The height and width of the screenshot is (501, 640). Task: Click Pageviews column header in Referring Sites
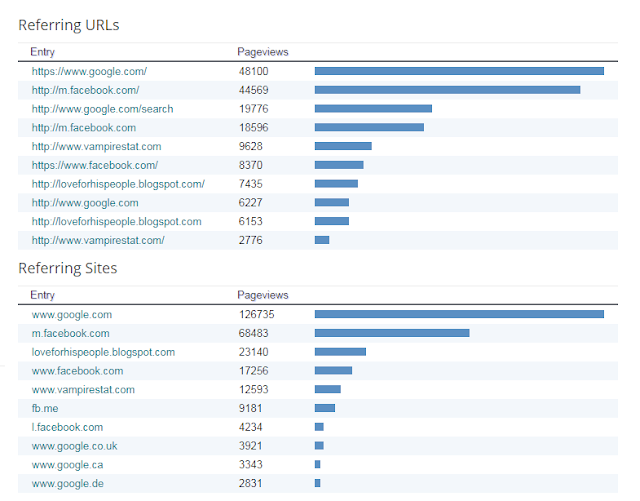pos(263,295)
